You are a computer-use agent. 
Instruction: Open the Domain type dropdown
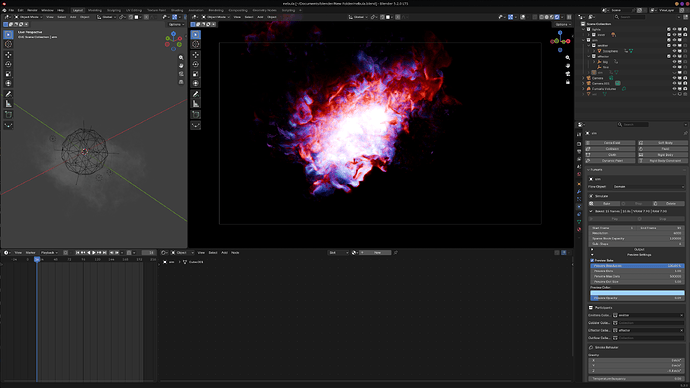pos(649,187)
